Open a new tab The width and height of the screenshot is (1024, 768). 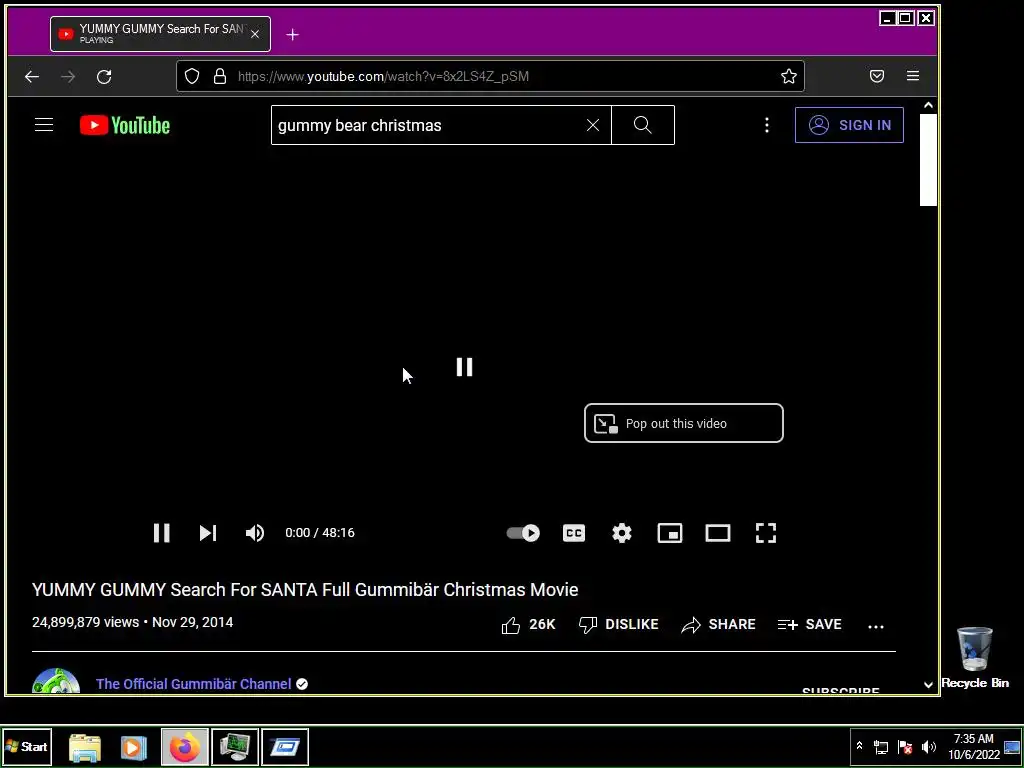click(293, 35)
